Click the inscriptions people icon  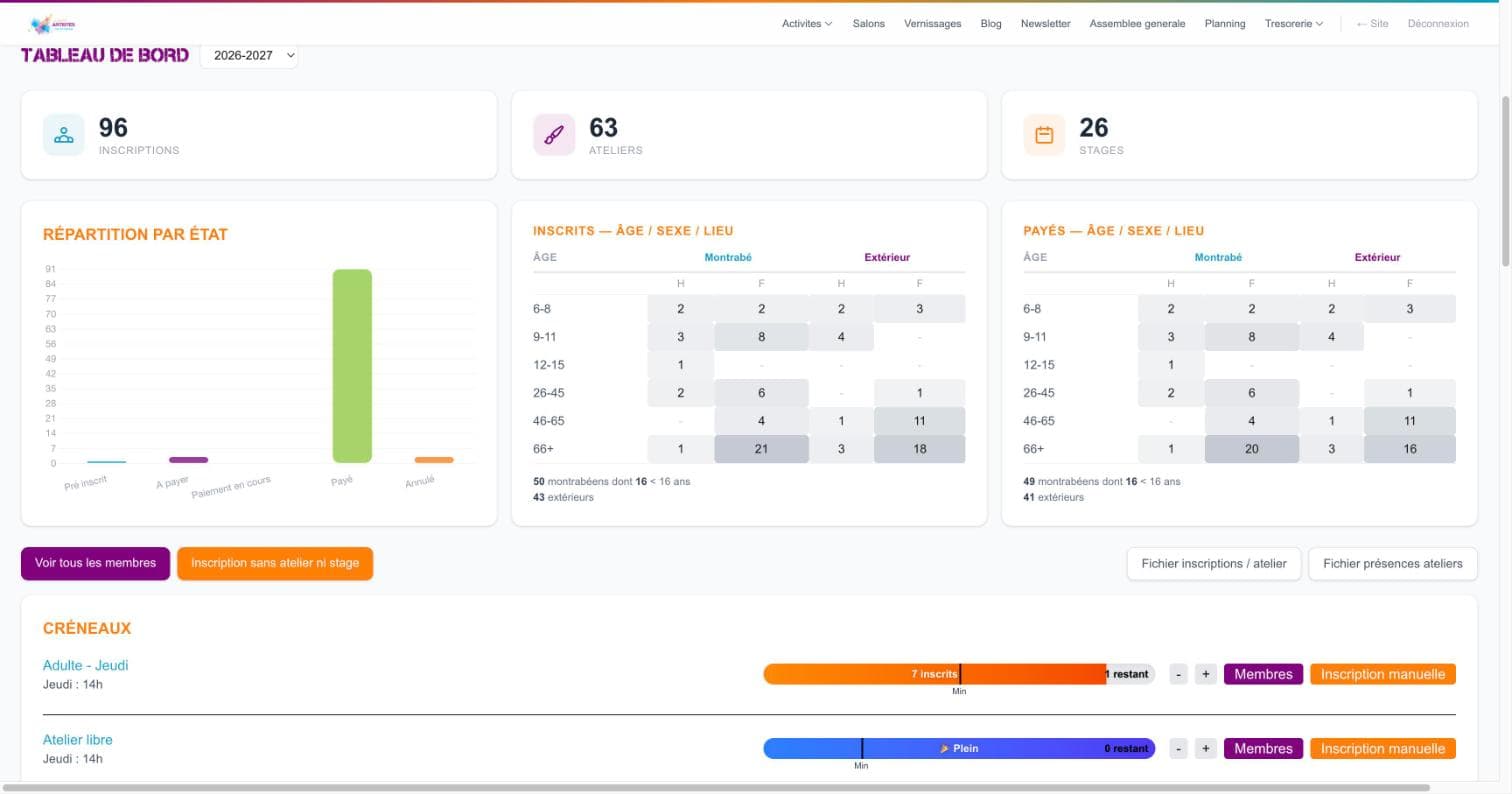click(64, 135)
